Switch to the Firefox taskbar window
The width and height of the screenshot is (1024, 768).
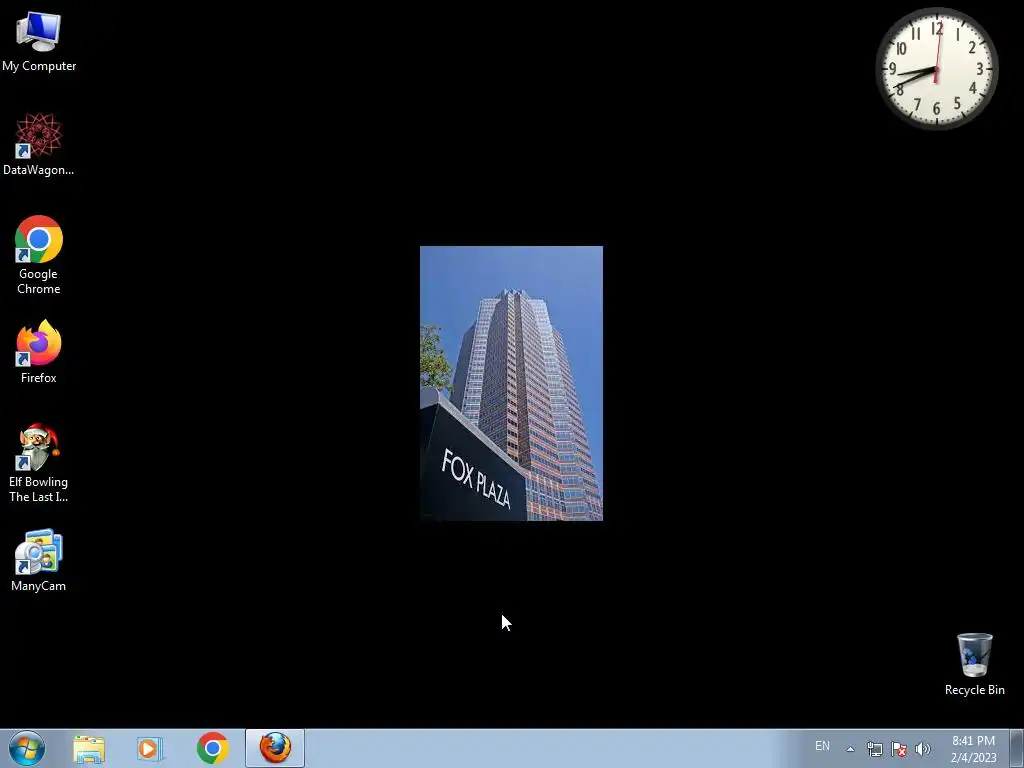[275, 748]
